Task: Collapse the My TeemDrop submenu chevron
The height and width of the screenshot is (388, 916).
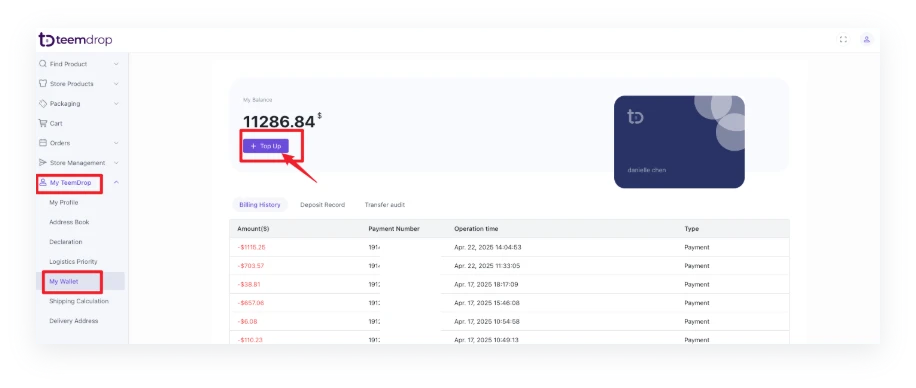Action: pyautogui.click(x=116, y=182)
